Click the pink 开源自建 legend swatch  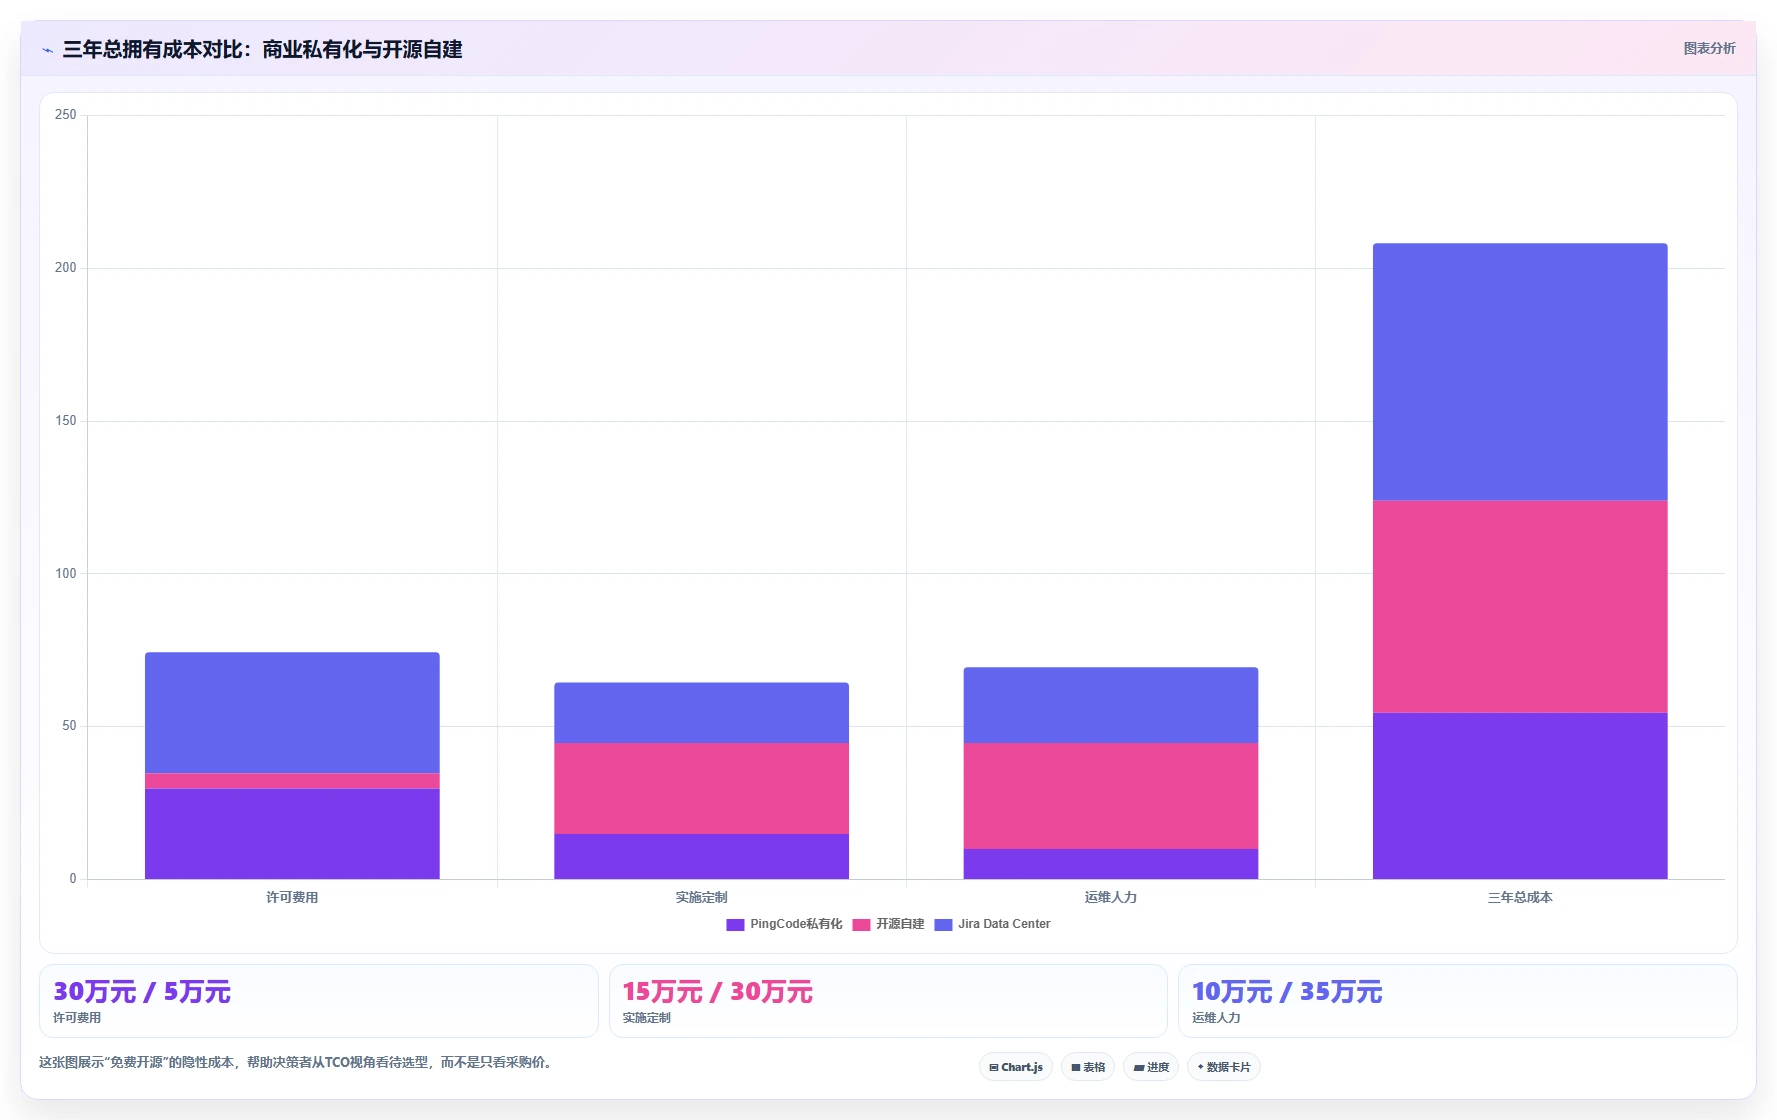[x=861, y=925]
